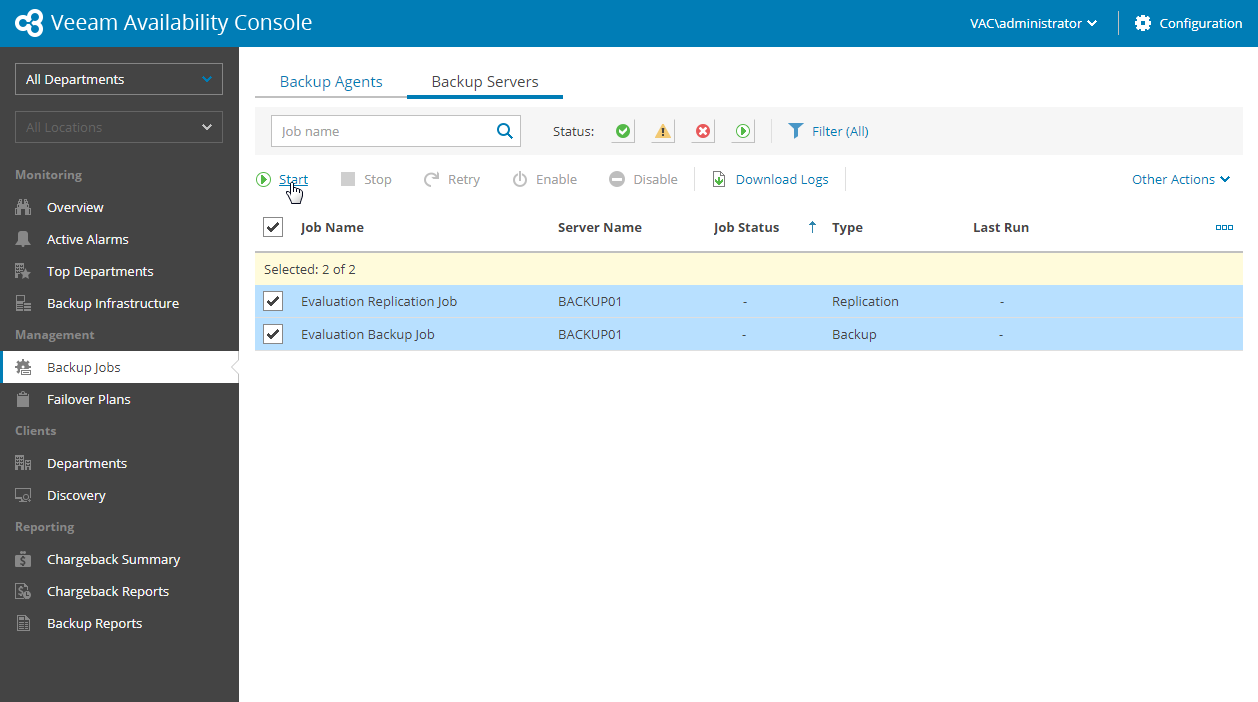Click the Chargeback Summary icon
Image resolution: width=1258 pixels, height=702 pixels.
click(23, 559)
